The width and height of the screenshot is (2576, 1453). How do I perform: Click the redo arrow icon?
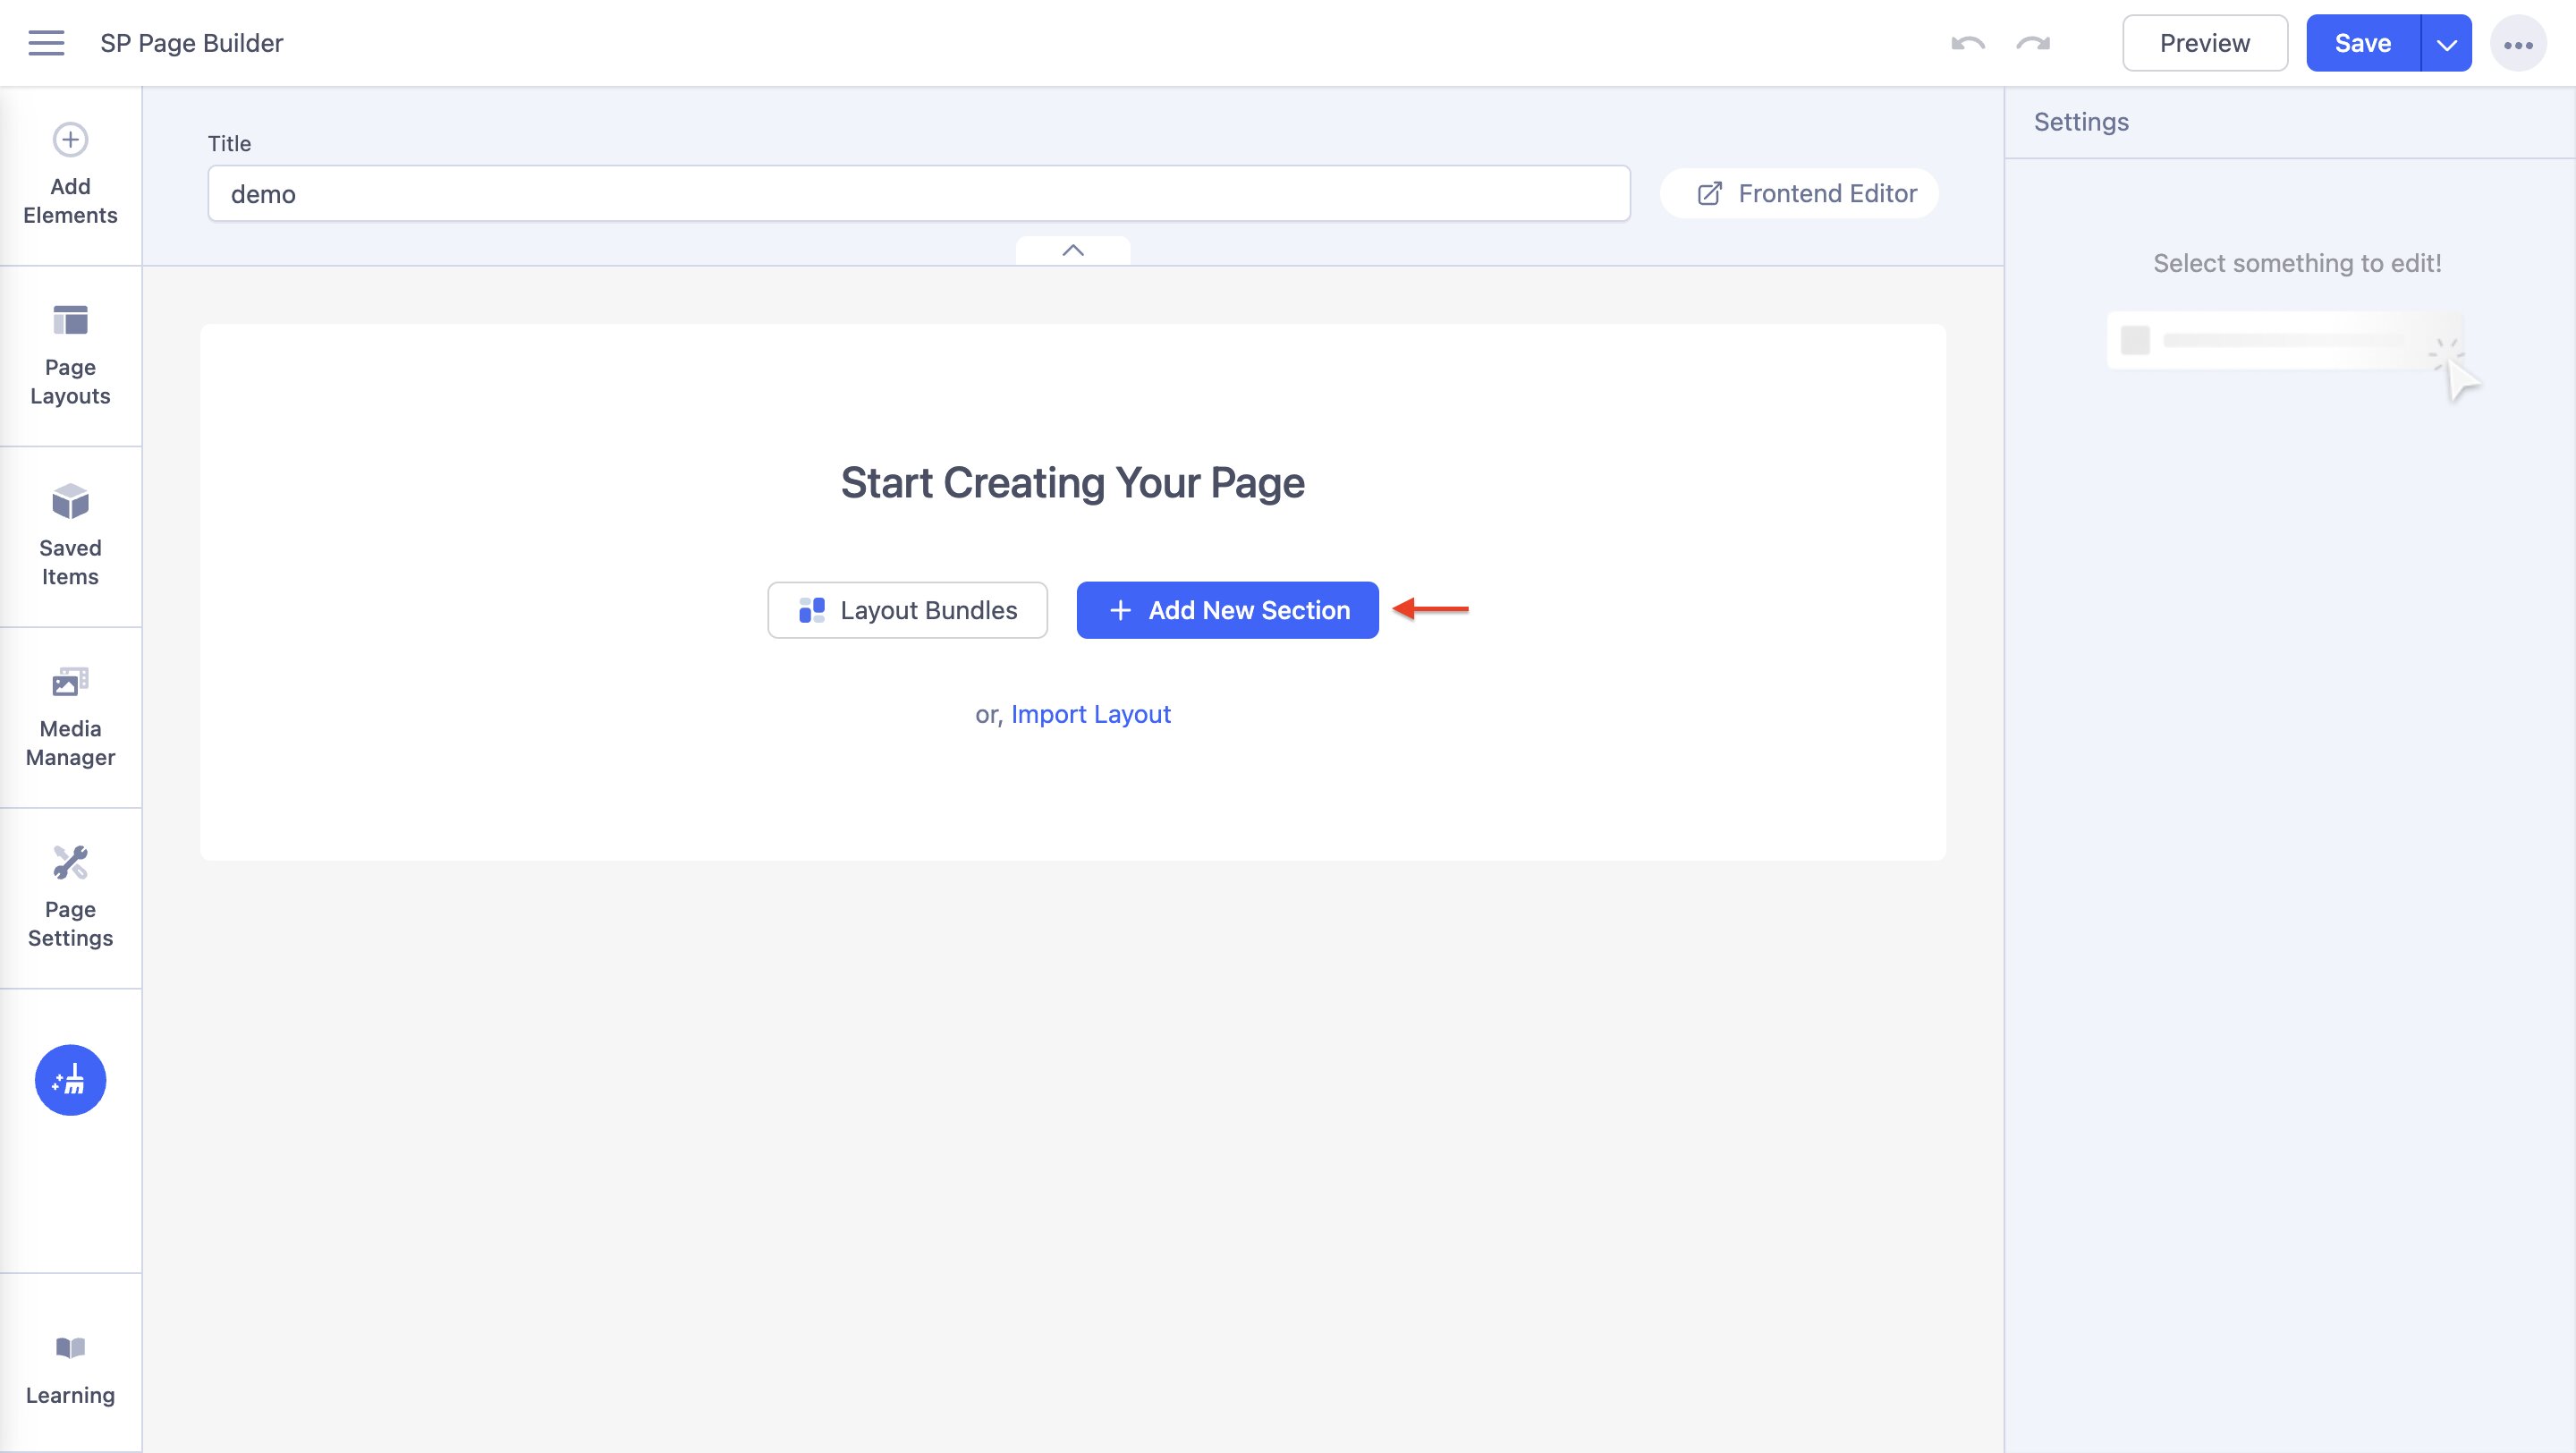[2033, 43]
